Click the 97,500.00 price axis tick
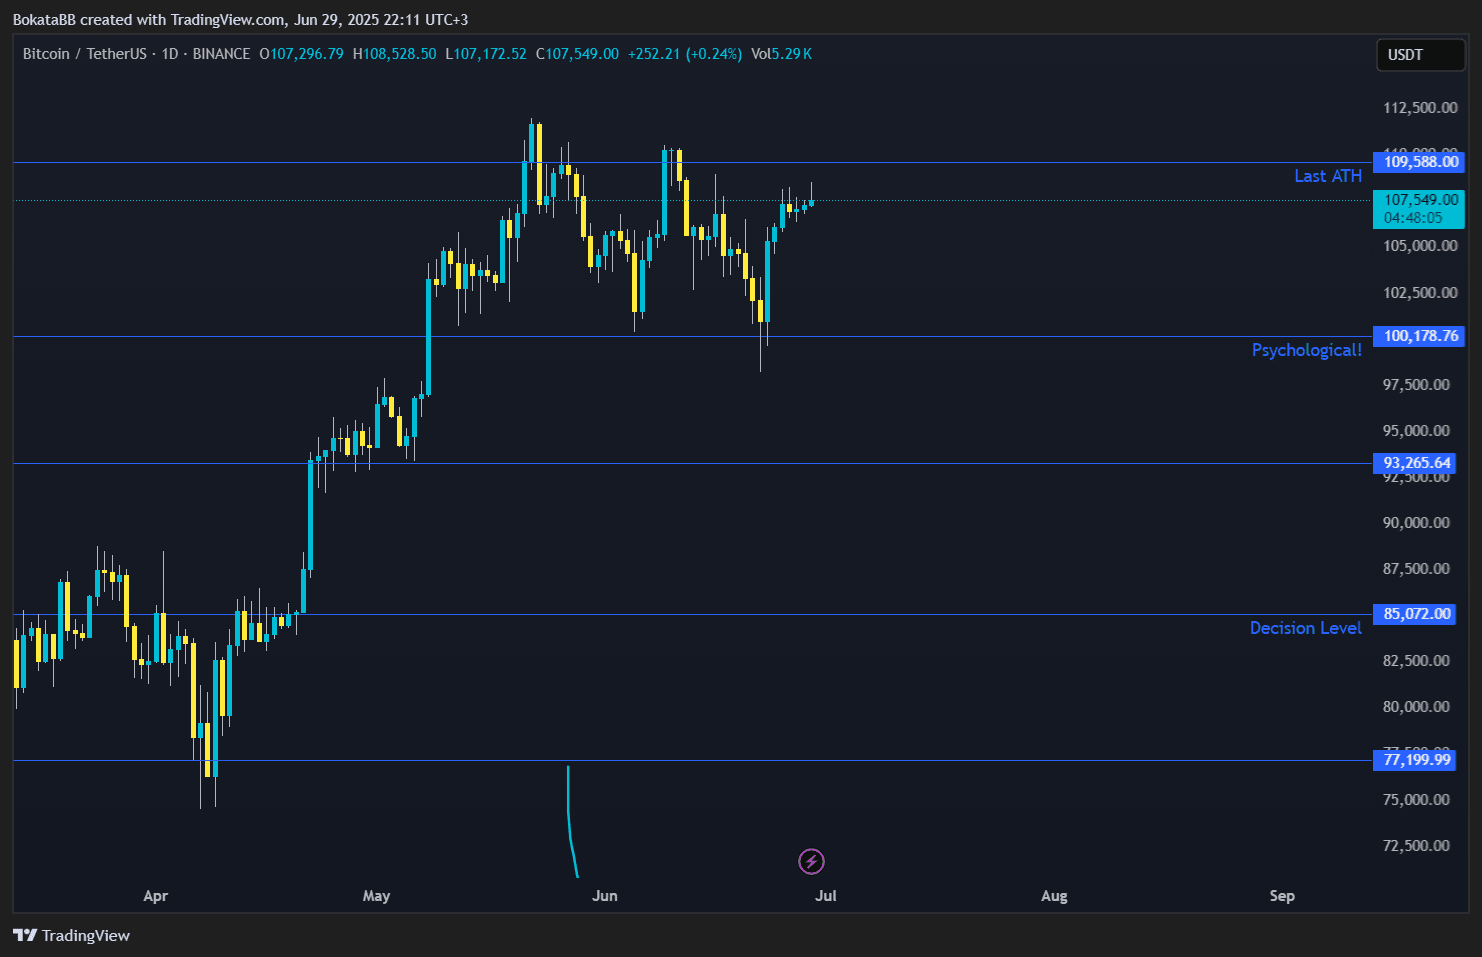 click(1416, 385)
